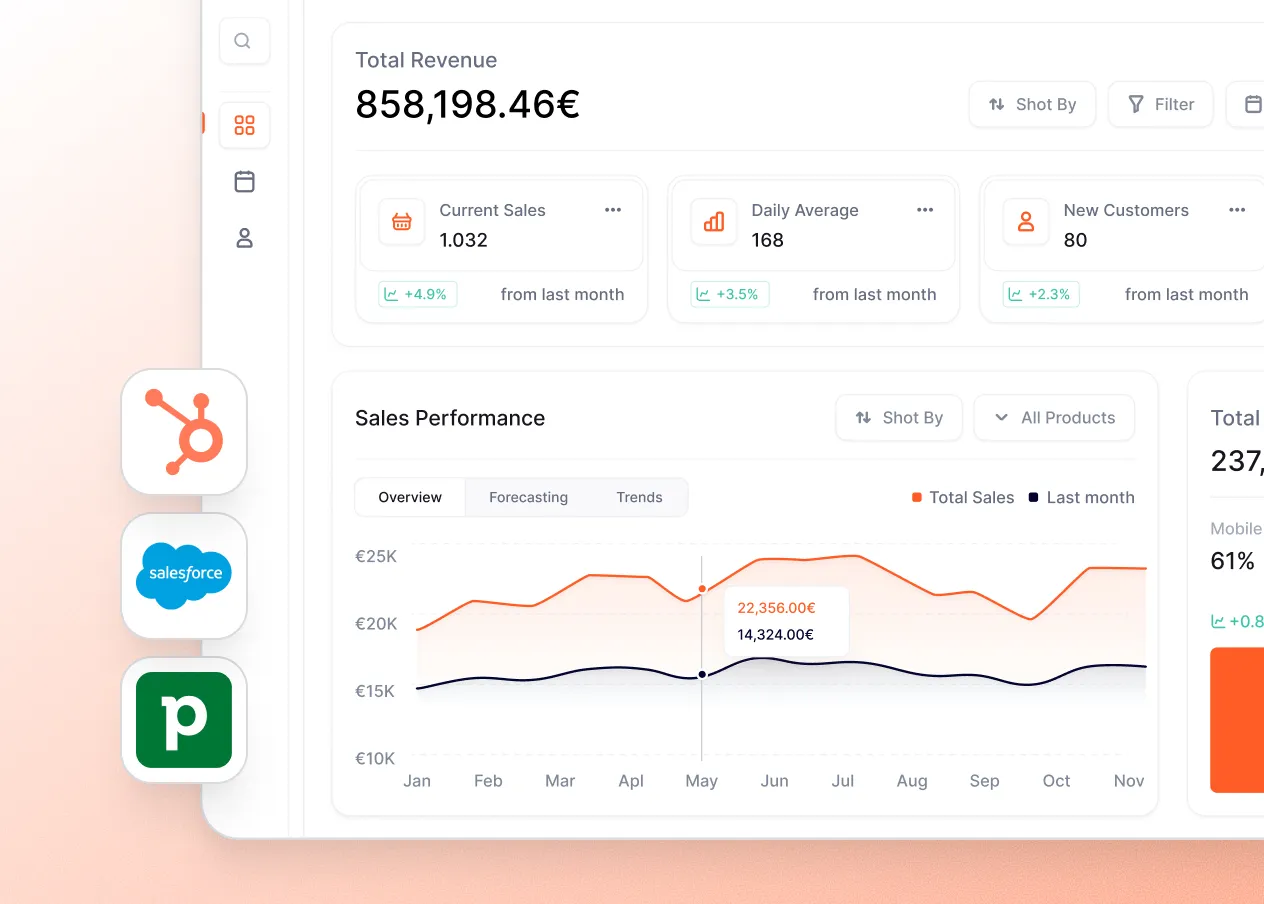Click the +4.9% growth badge on Current Sales
The image size is (1264, 904).
(417, 294)
